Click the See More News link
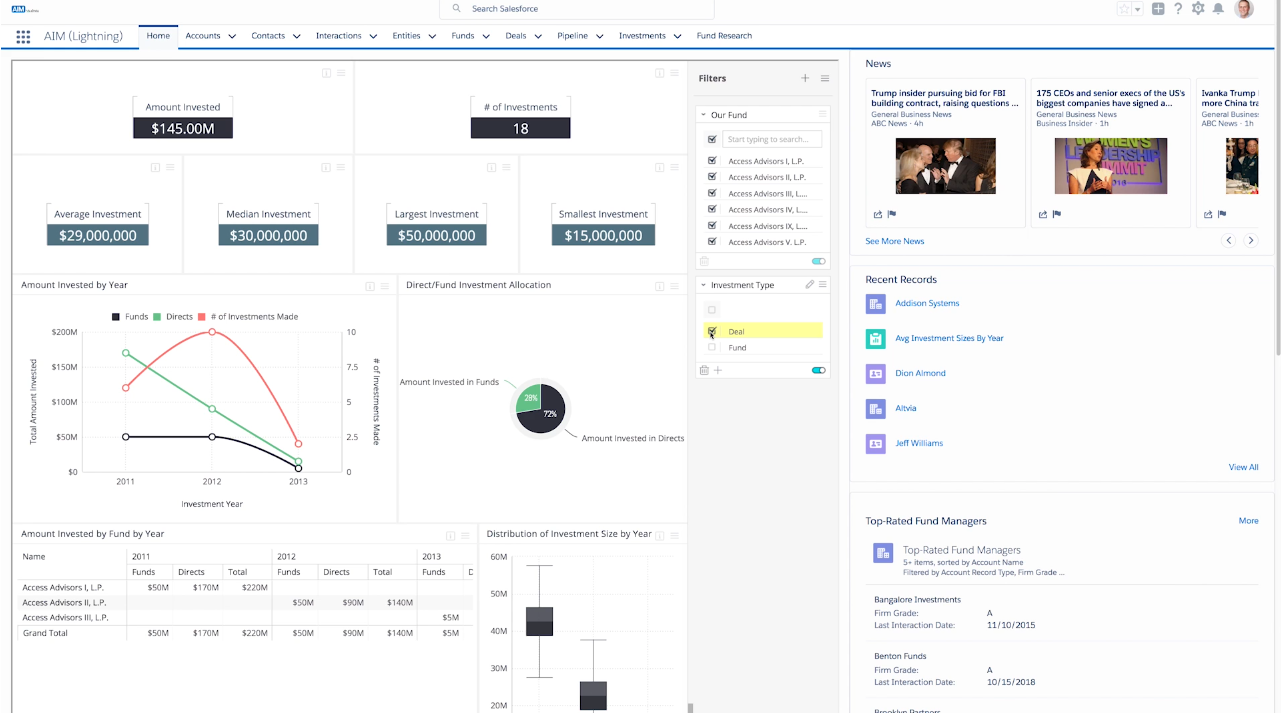 pyautogui.click(x=894, y=241)
